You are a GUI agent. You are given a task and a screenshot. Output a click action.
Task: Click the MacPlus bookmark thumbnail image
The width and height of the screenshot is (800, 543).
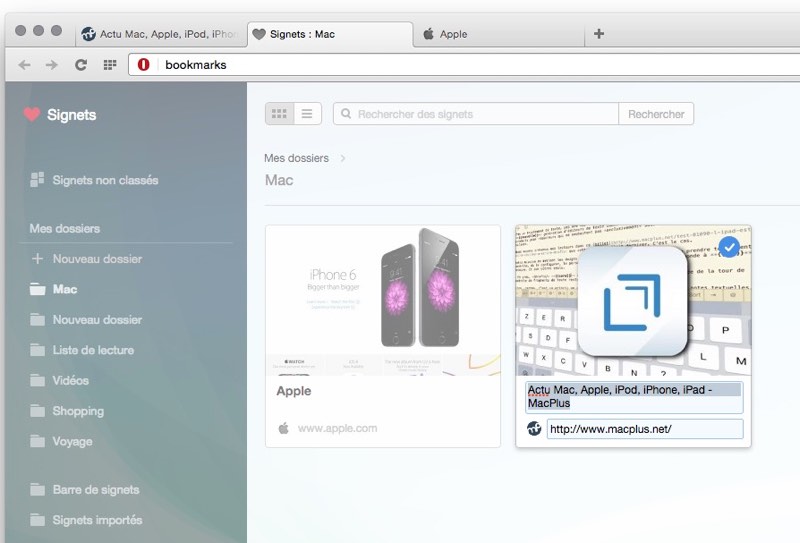(x=633, y=301)
